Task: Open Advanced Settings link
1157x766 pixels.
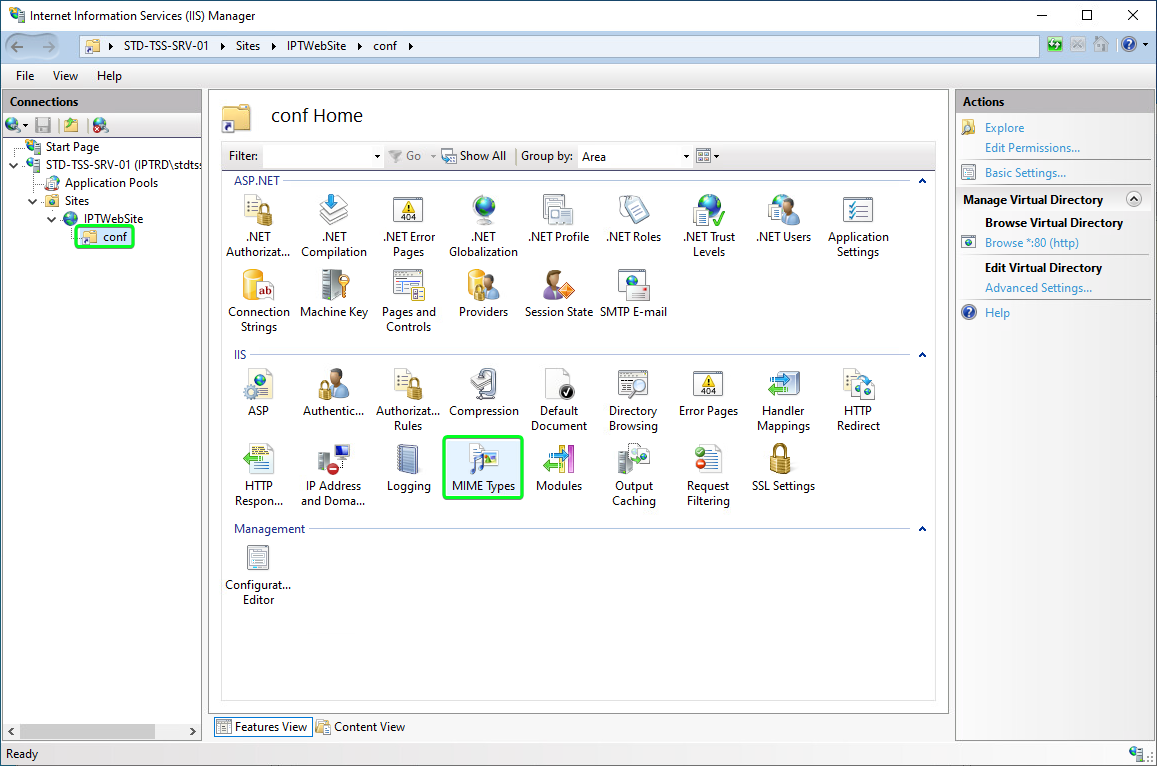Action: (x=1038, y=288)
